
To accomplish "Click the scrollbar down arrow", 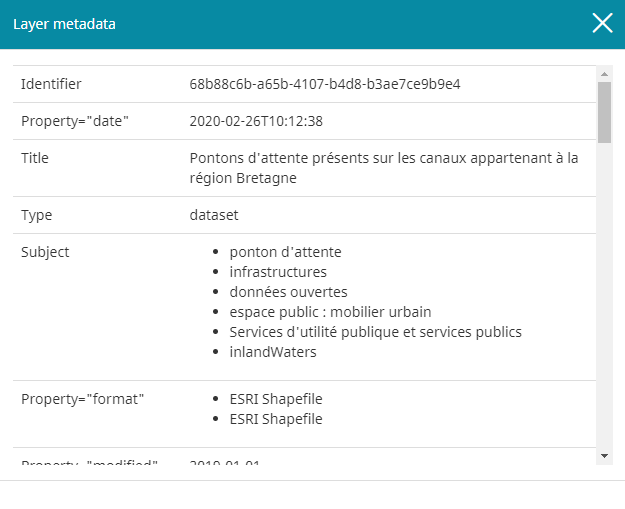I will [x=604, y=455].
